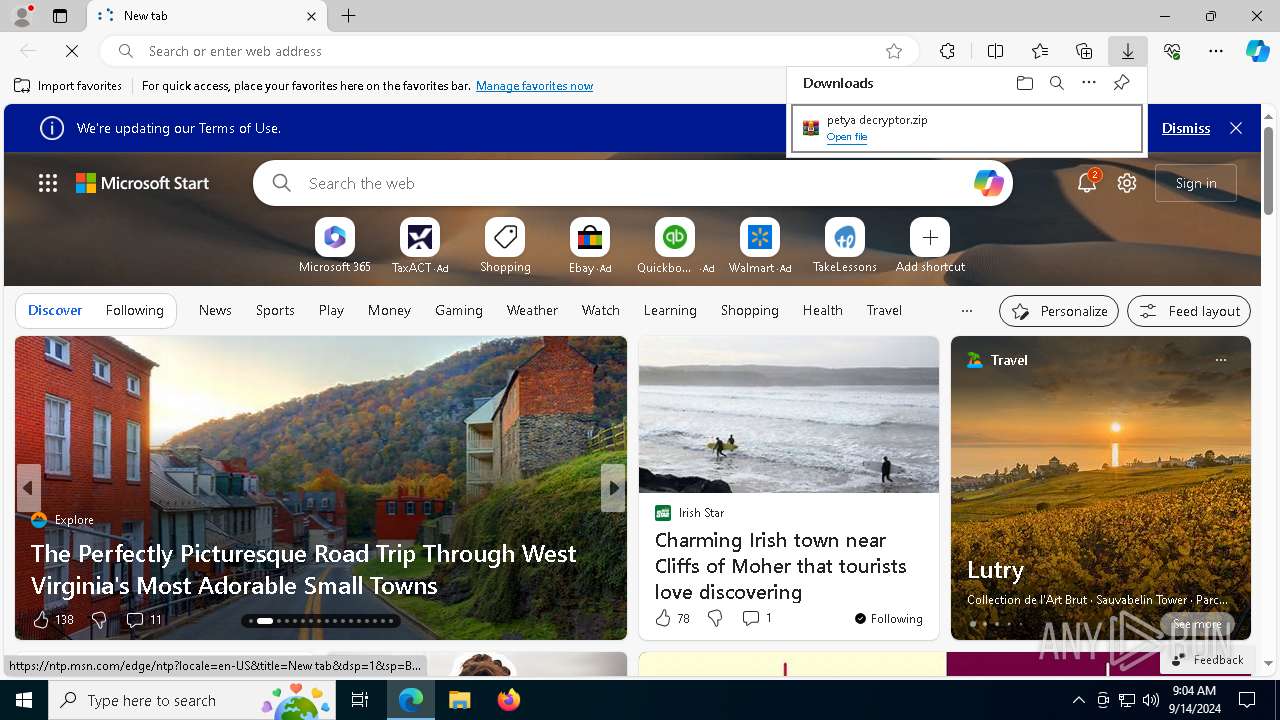Screen dimensions: 1280x720
Task: Open Browser essentials icon
Action: coord(1172,51)
